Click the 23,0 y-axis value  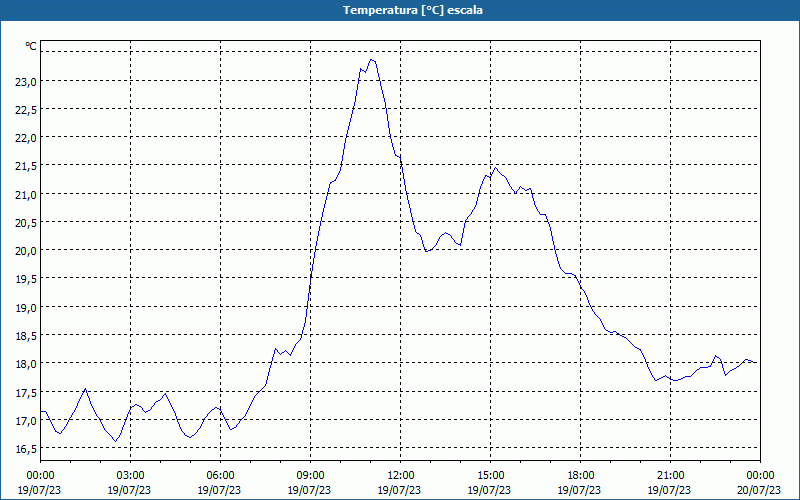point(25,82)
